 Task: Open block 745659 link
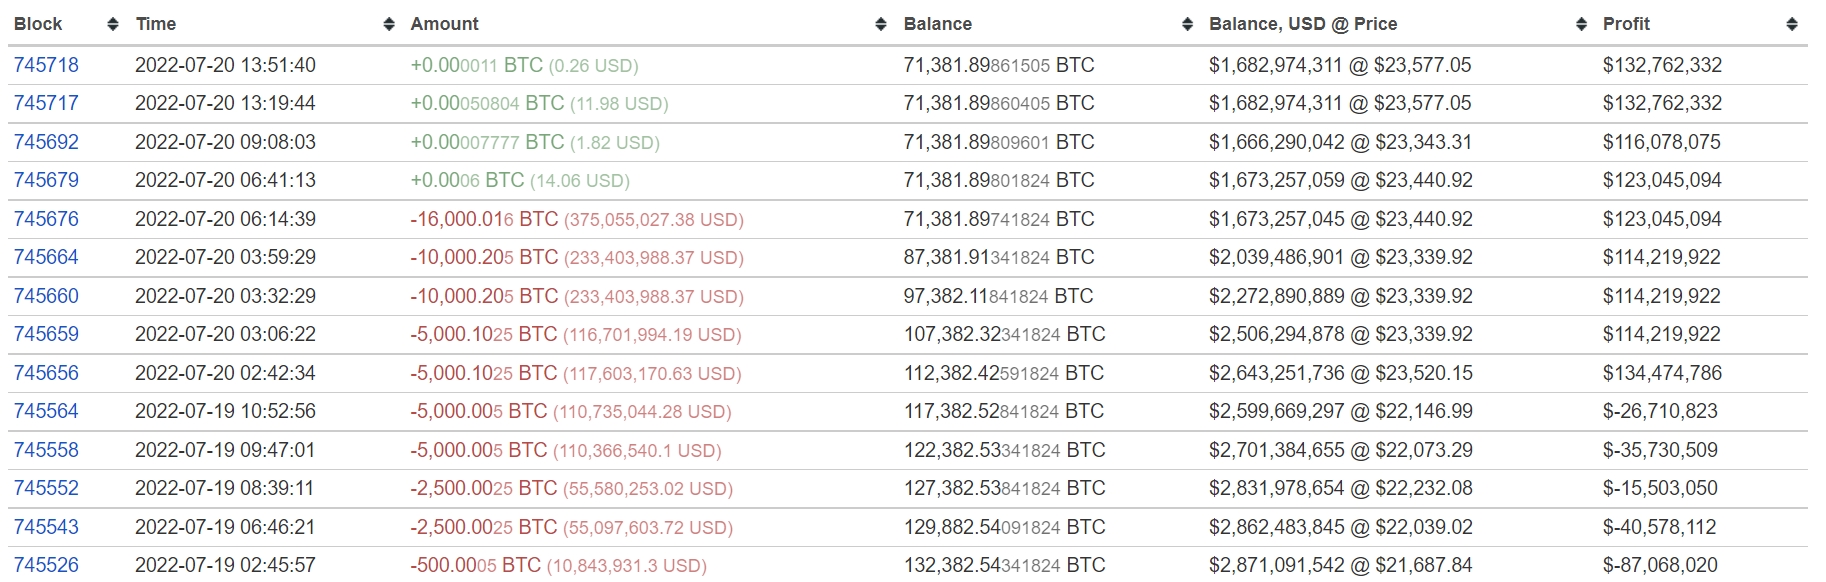point(46,334)
